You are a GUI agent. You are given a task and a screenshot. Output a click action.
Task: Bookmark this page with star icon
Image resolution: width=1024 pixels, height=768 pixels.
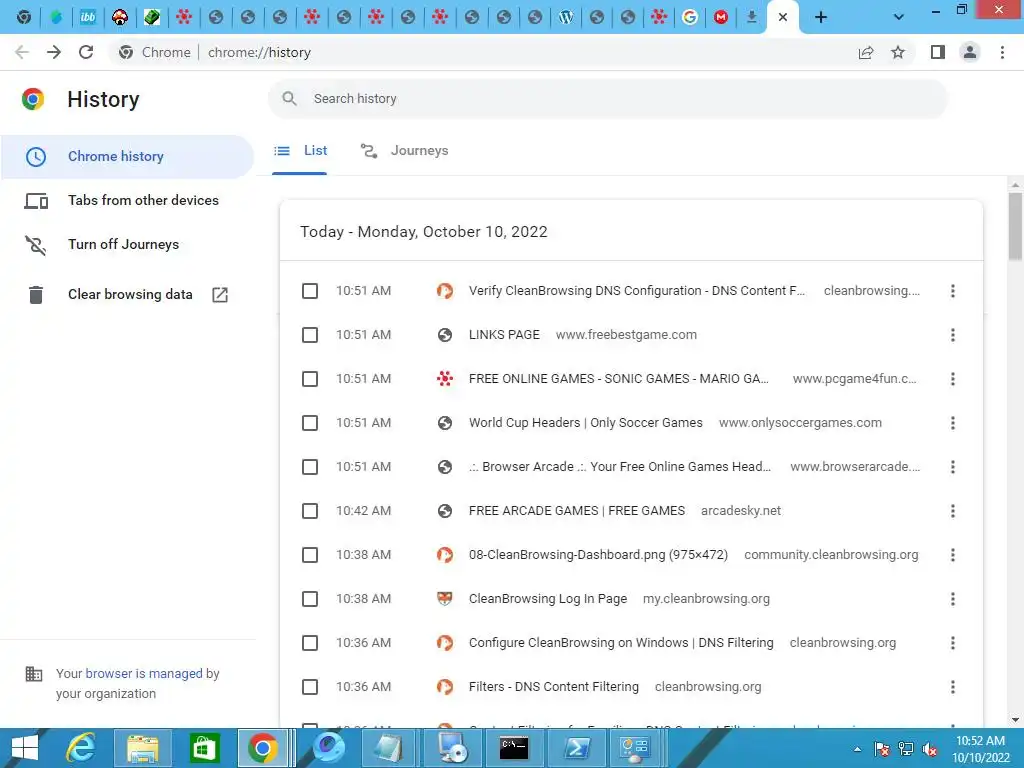[x=898, y=52]
